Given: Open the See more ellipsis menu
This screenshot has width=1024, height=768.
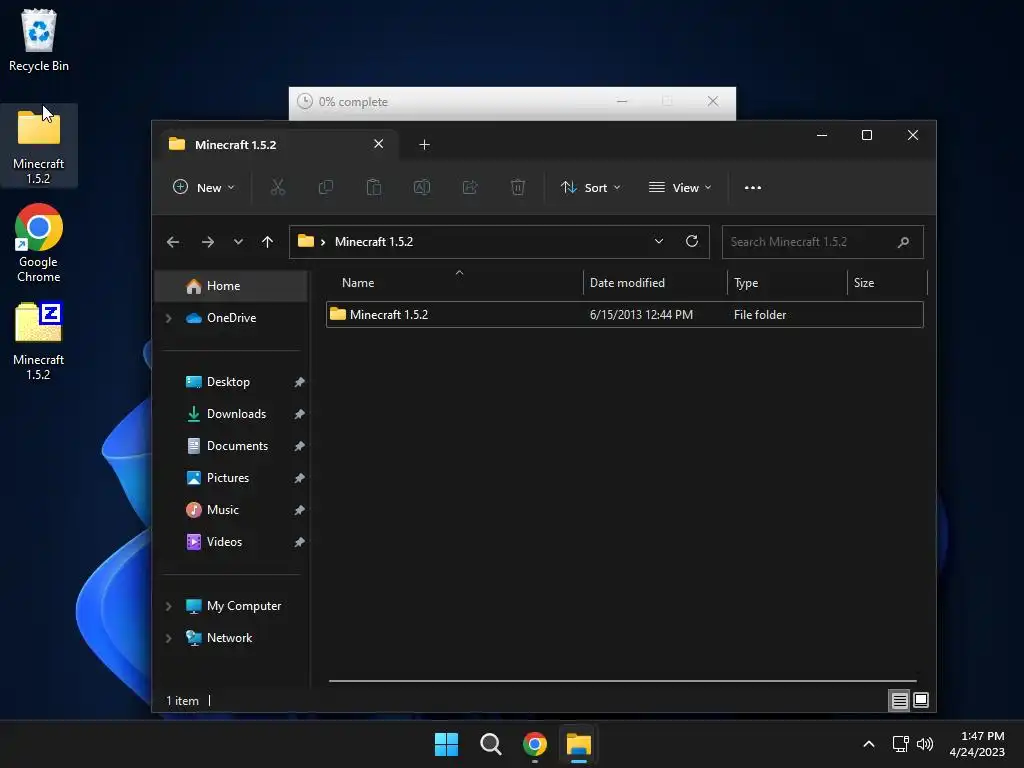Looking at the screenshot, I should point(753,187).
